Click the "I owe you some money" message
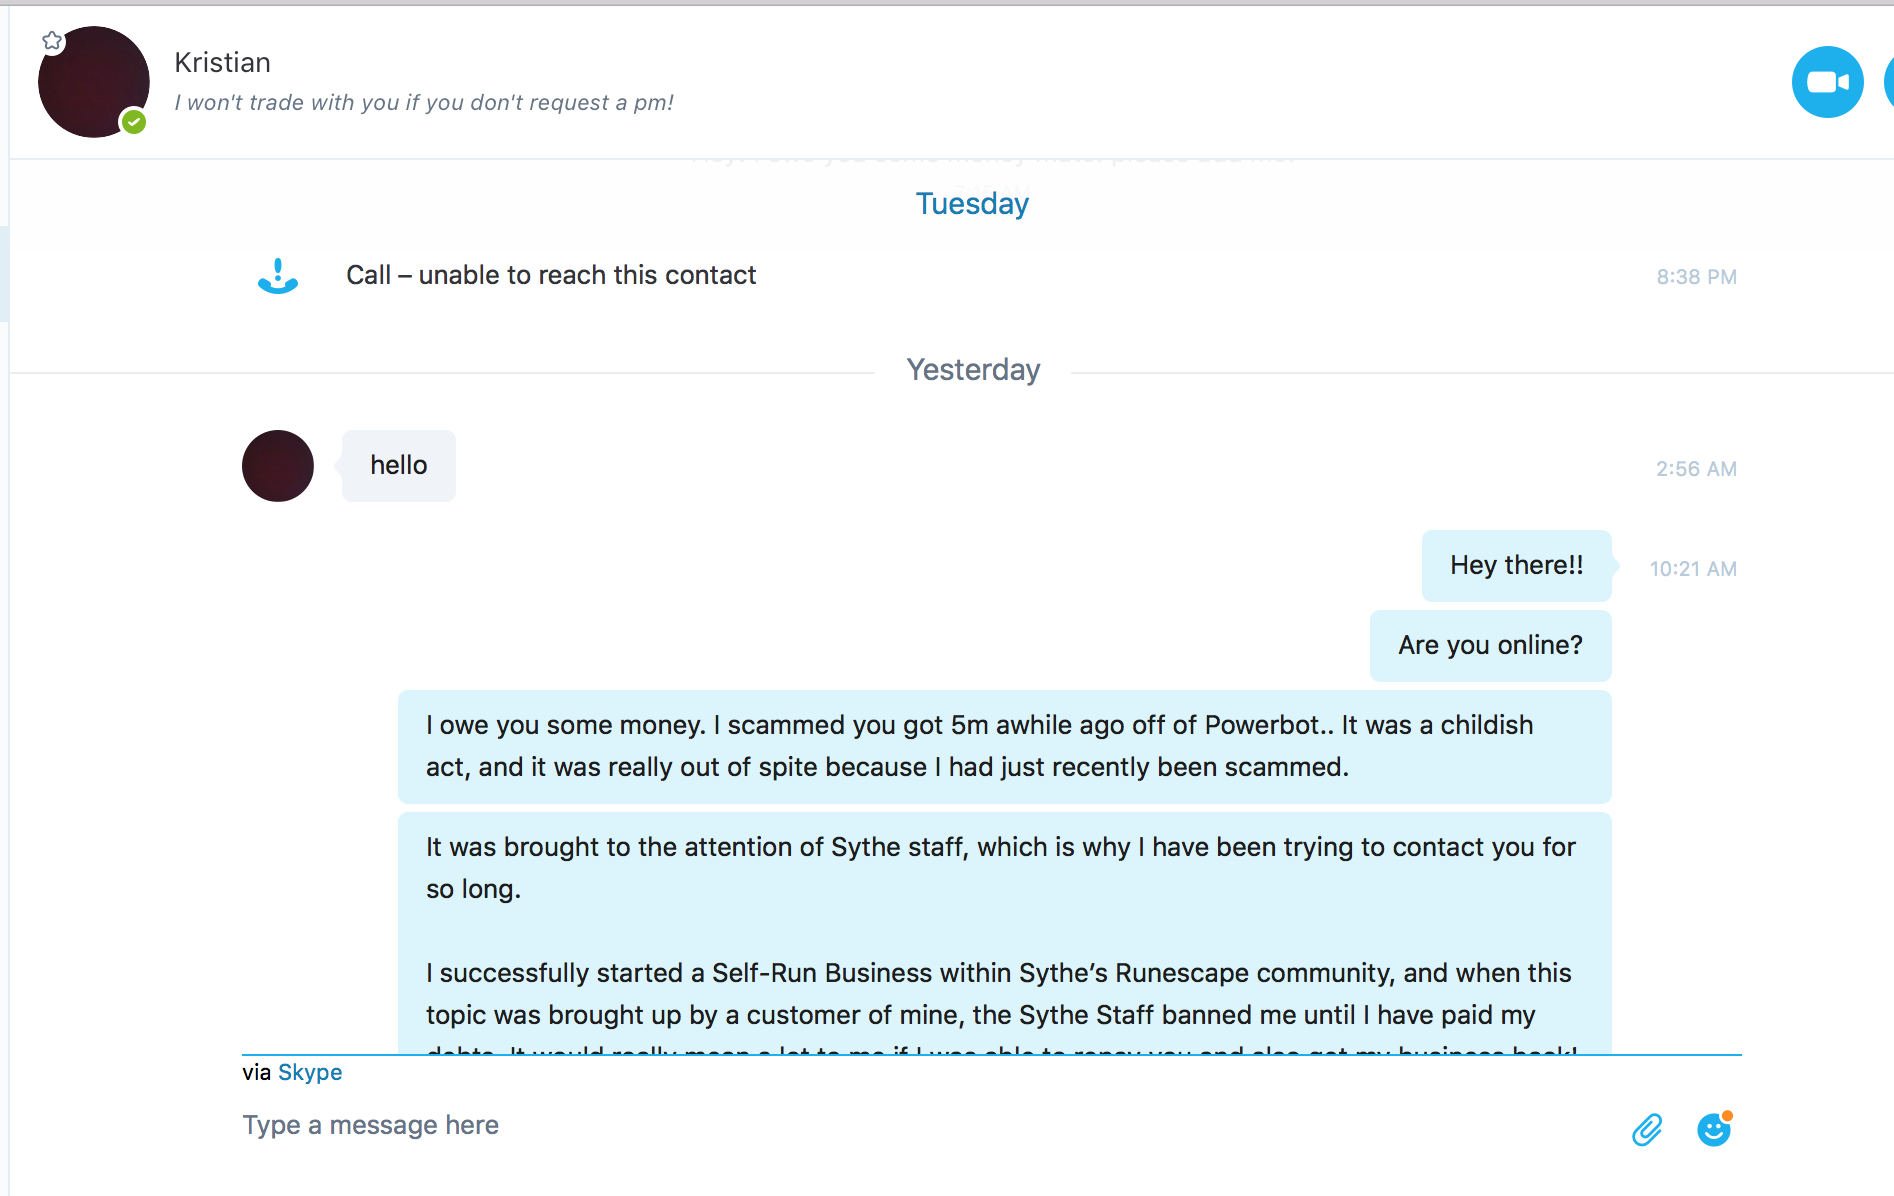This screenshot has width=1894, height=1196. pos(1003,746)
